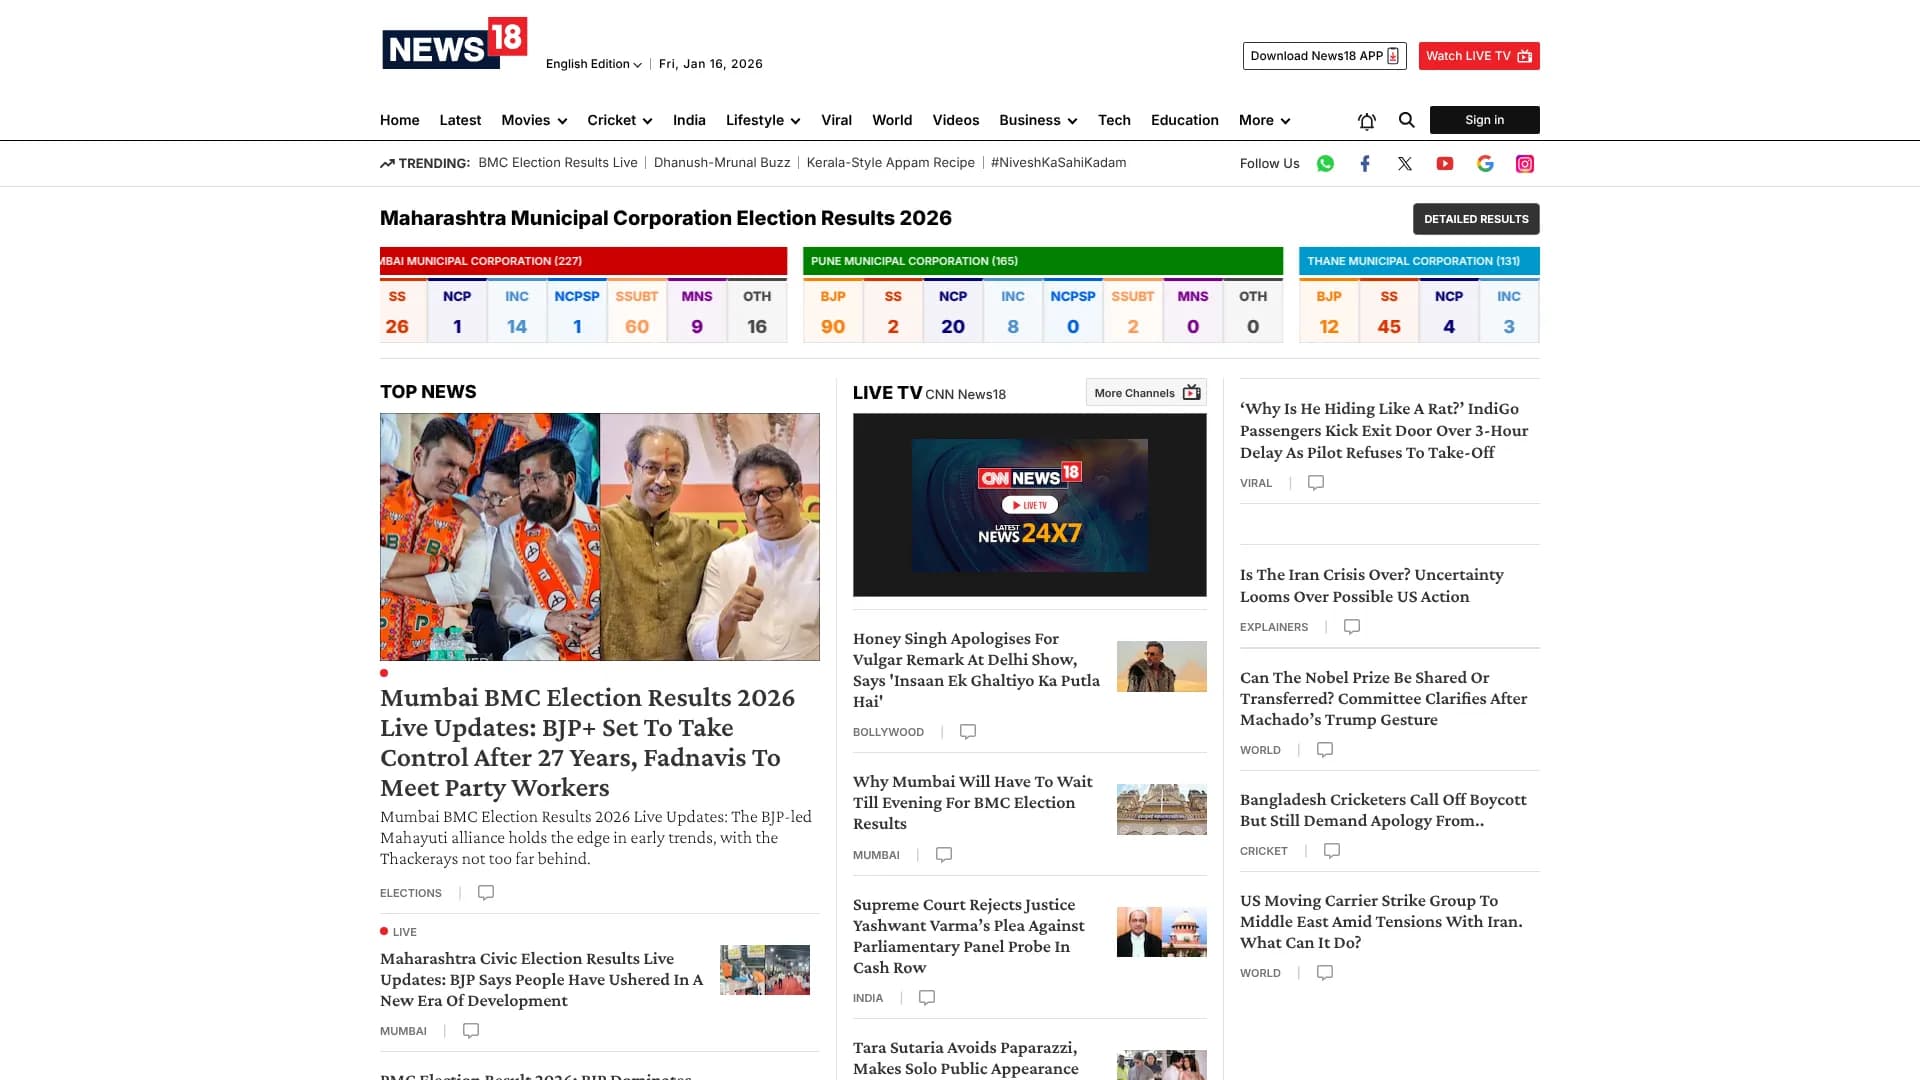The height and width of the screenshot is (1080, 1920).
Task: Open the IndiGo passengers exit door story
Action: [1384, 431]
